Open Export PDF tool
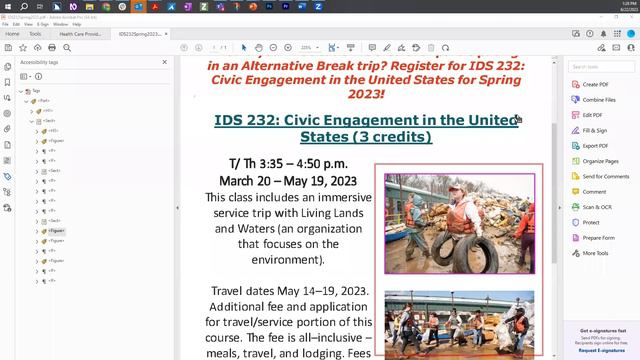 tap(590, 146)
